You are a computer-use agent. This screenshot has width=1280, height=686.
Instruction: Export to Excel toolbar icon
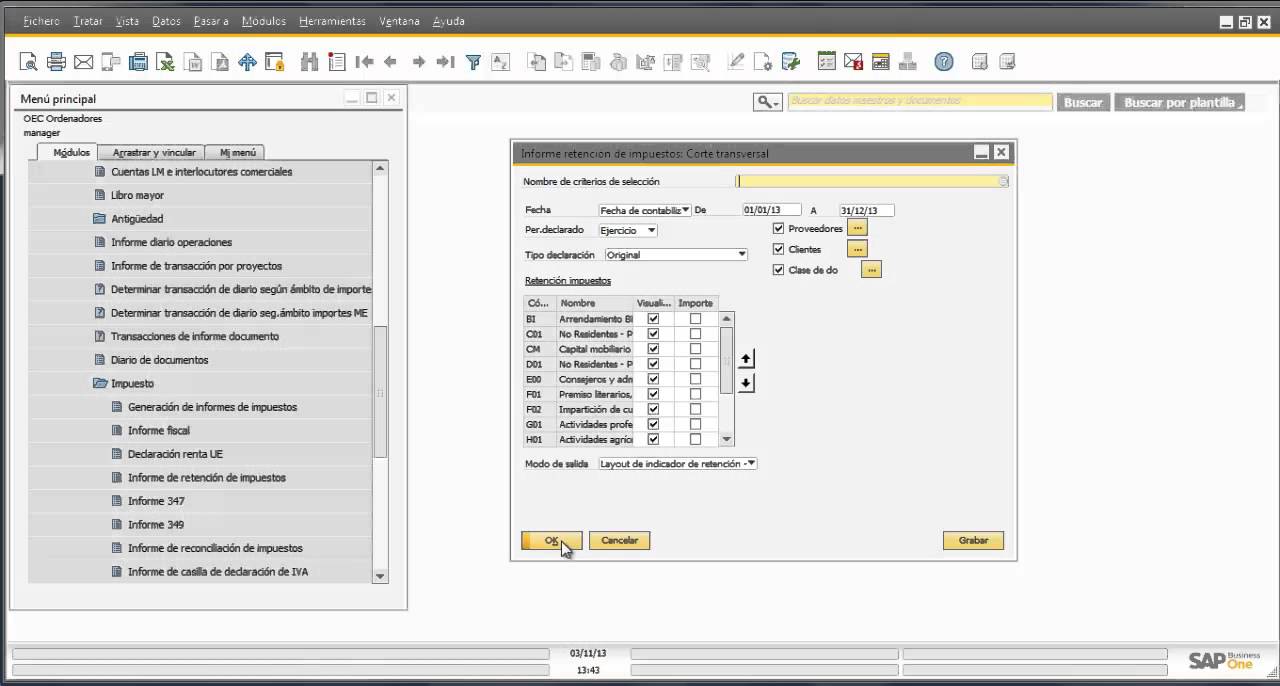click(166, 62)
